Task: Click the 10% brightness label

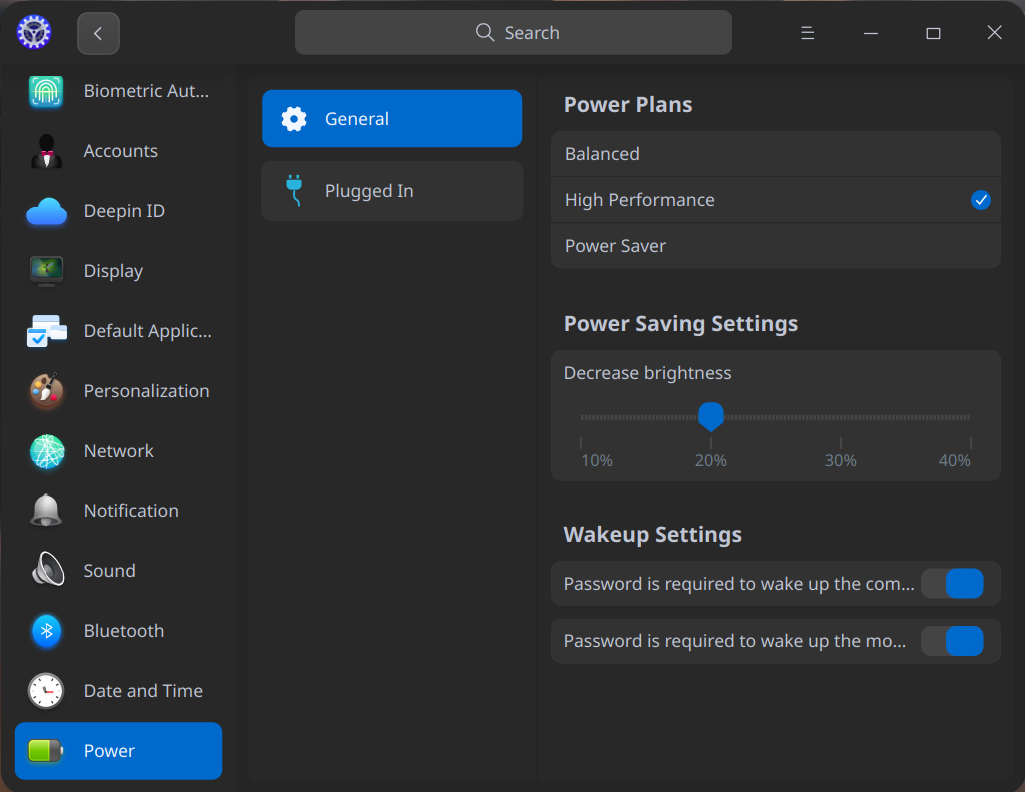Action: point(597,461)
